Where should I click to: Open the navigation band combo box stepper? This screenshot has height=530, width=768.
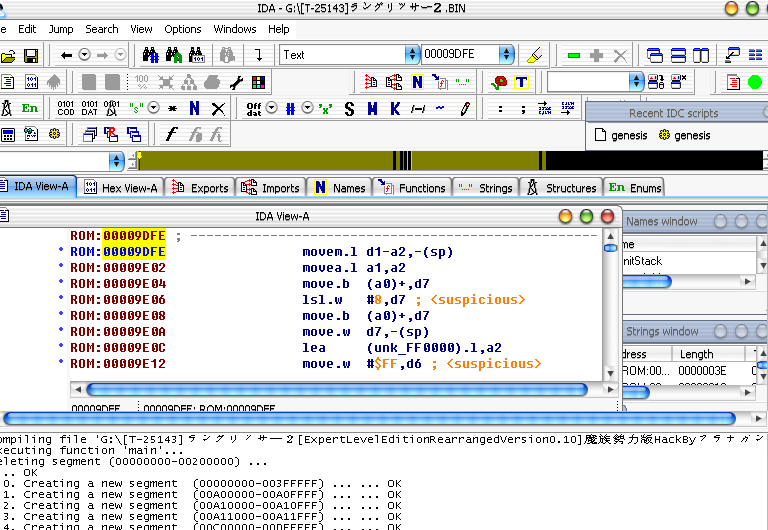click(116, 161)
